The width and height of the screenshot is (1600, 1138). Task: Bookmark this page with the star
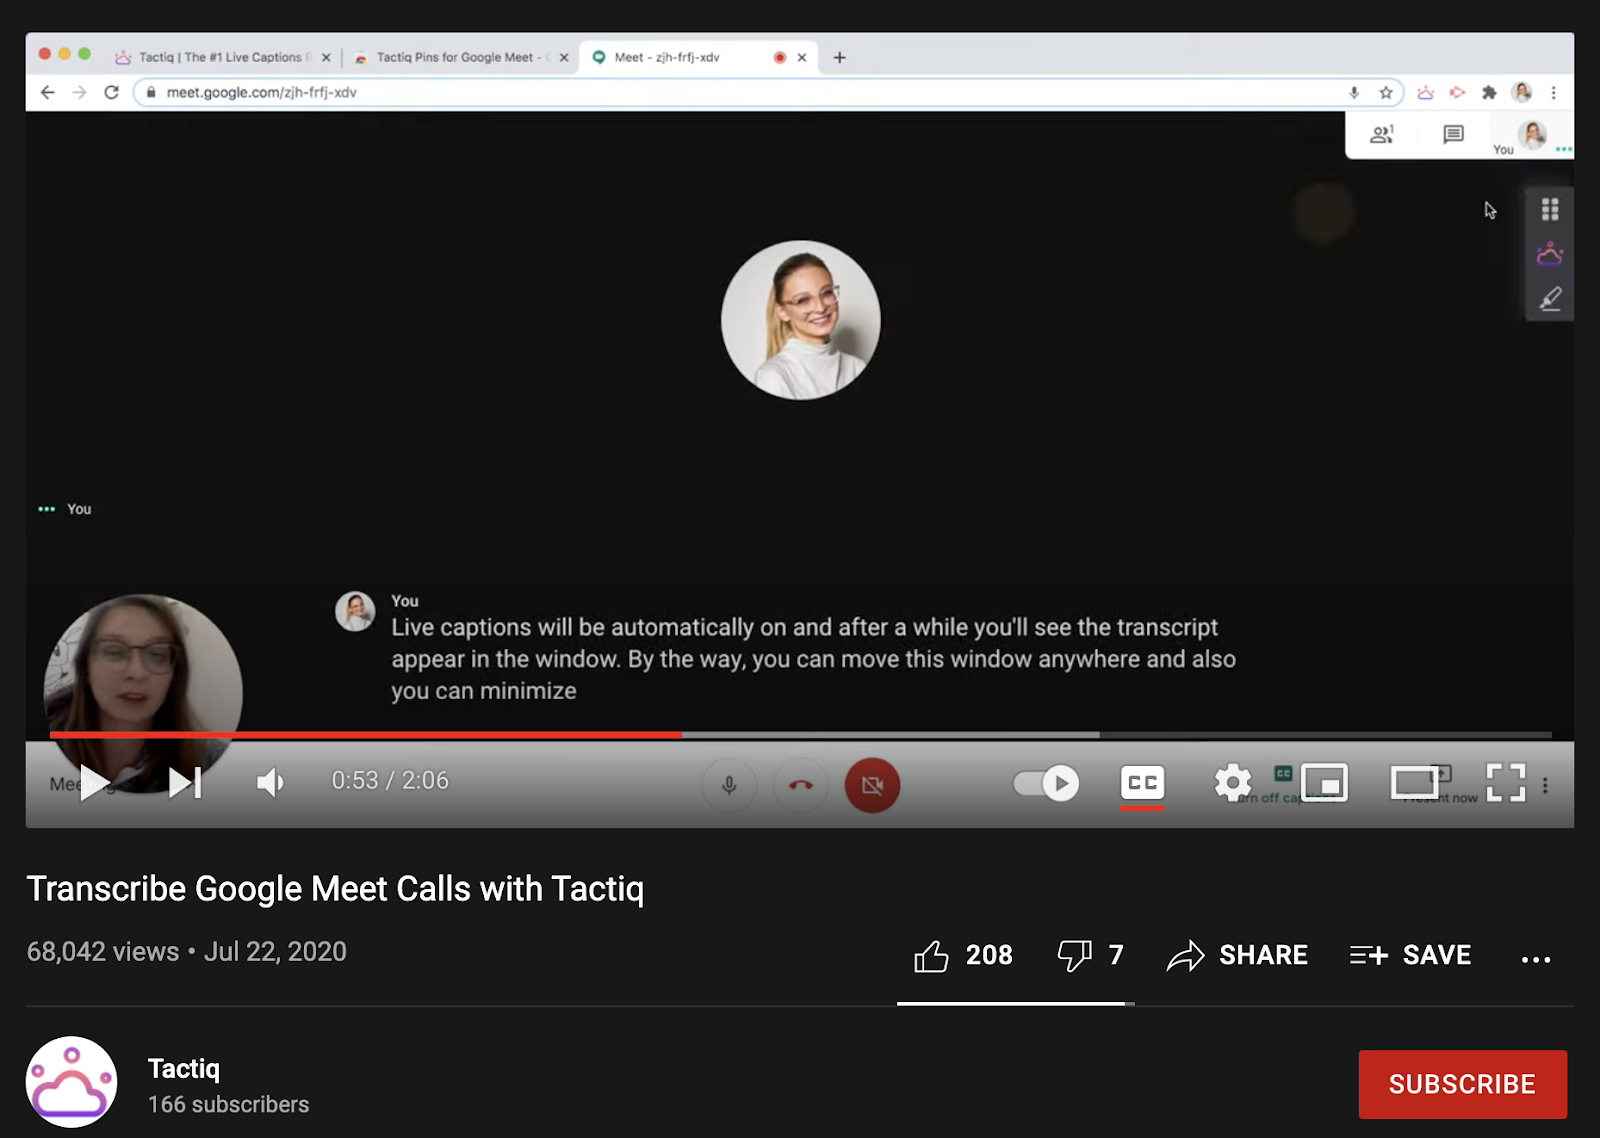click(x=1386, y=92)
